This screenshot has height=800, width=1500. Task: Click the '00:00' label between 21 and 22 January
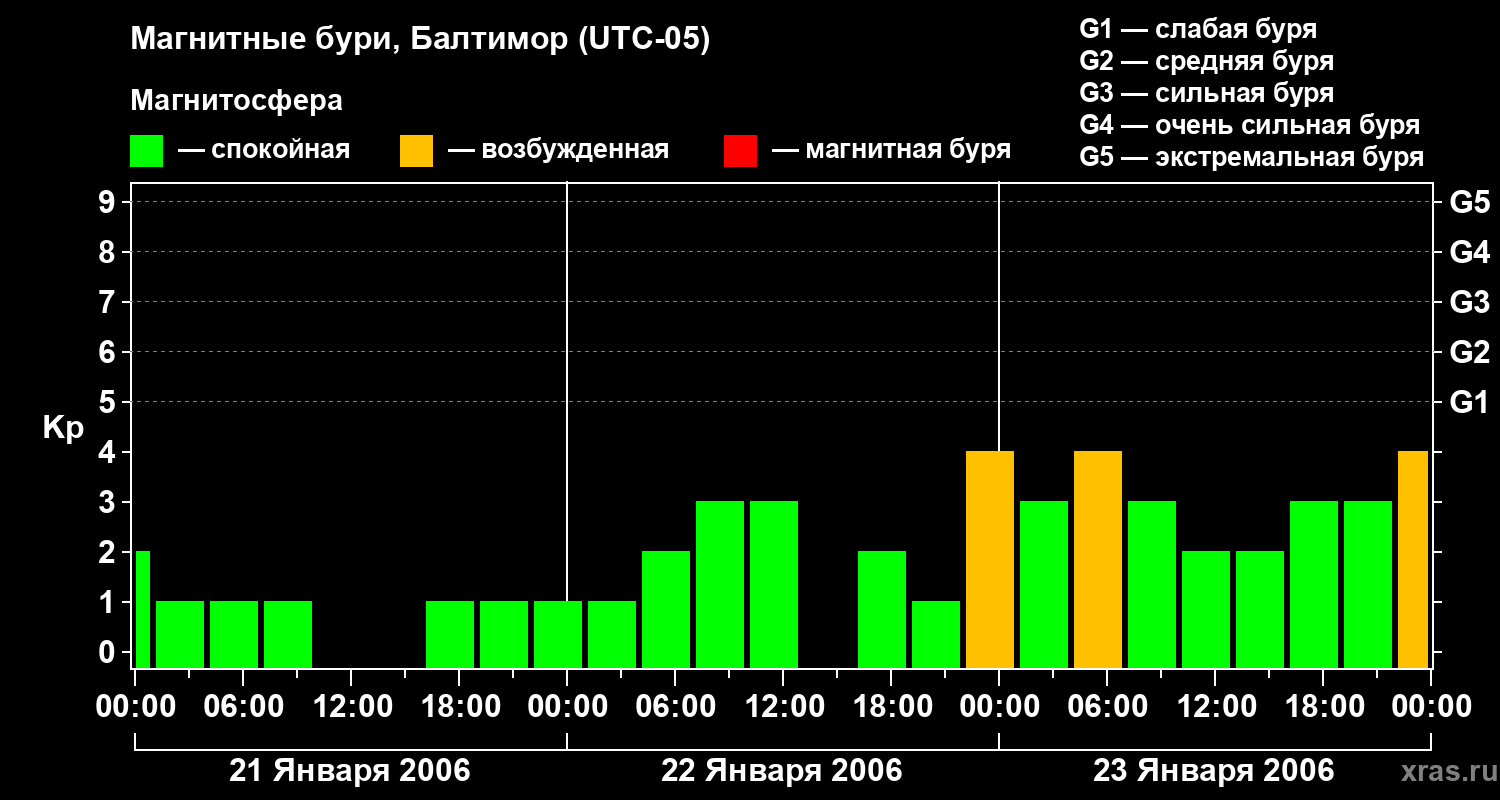coord(567,706)
